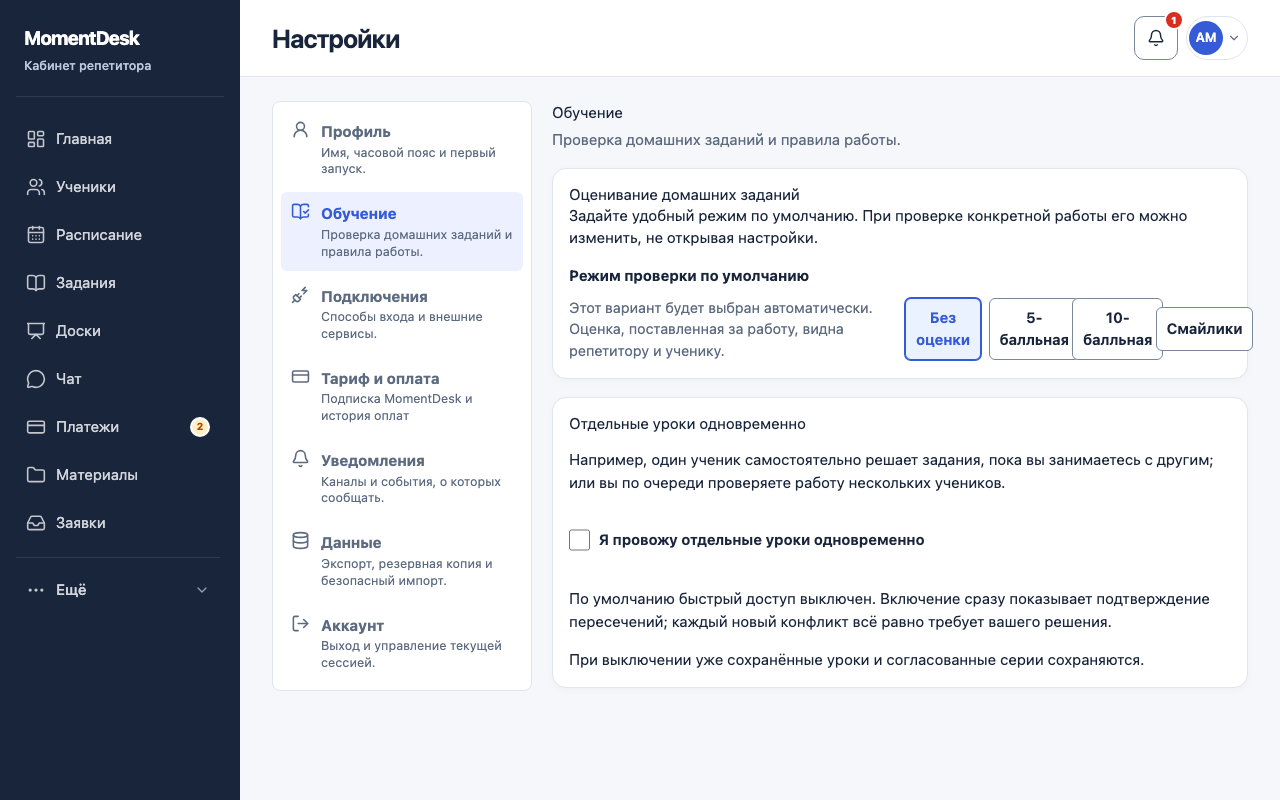
Task: Click the Аккаунт logout arrow icon
Action: click(300, 624)
